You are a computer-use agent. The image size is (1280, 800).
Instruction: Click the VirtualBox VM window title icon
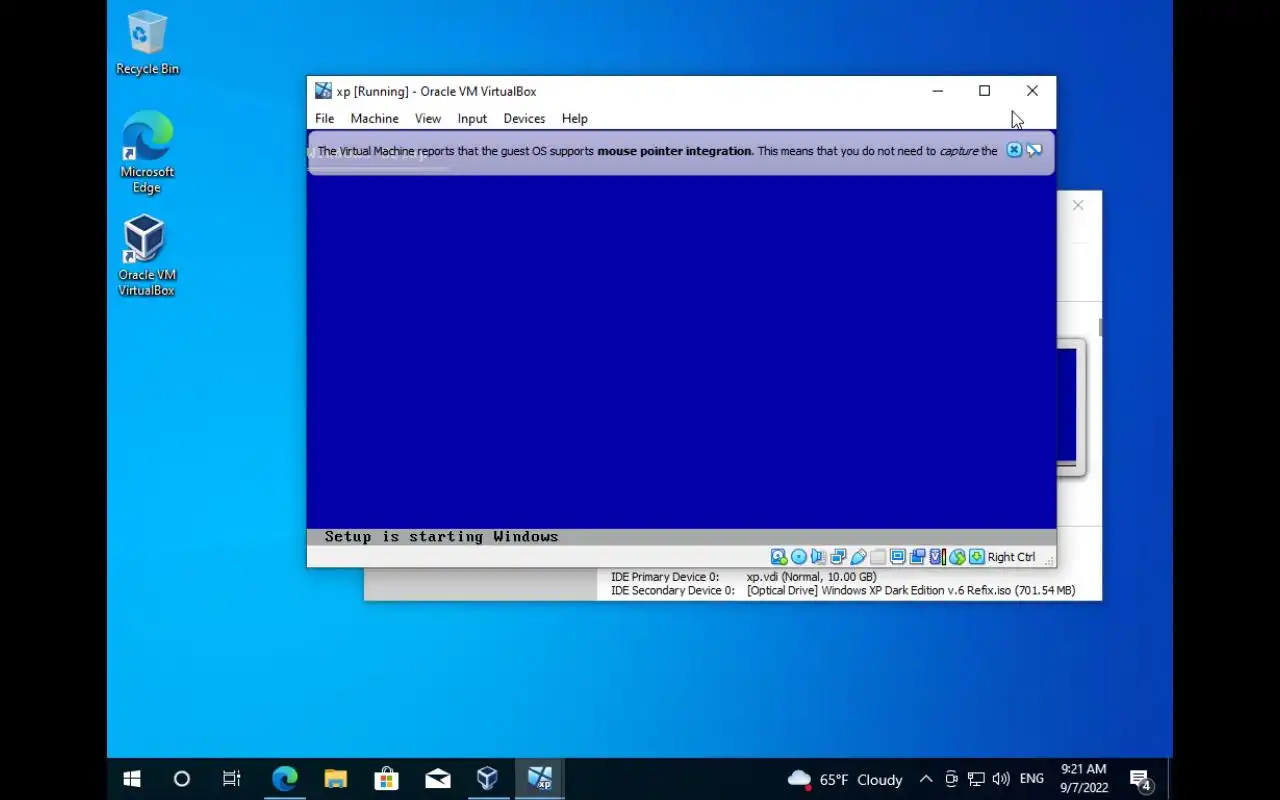point(323,91)
